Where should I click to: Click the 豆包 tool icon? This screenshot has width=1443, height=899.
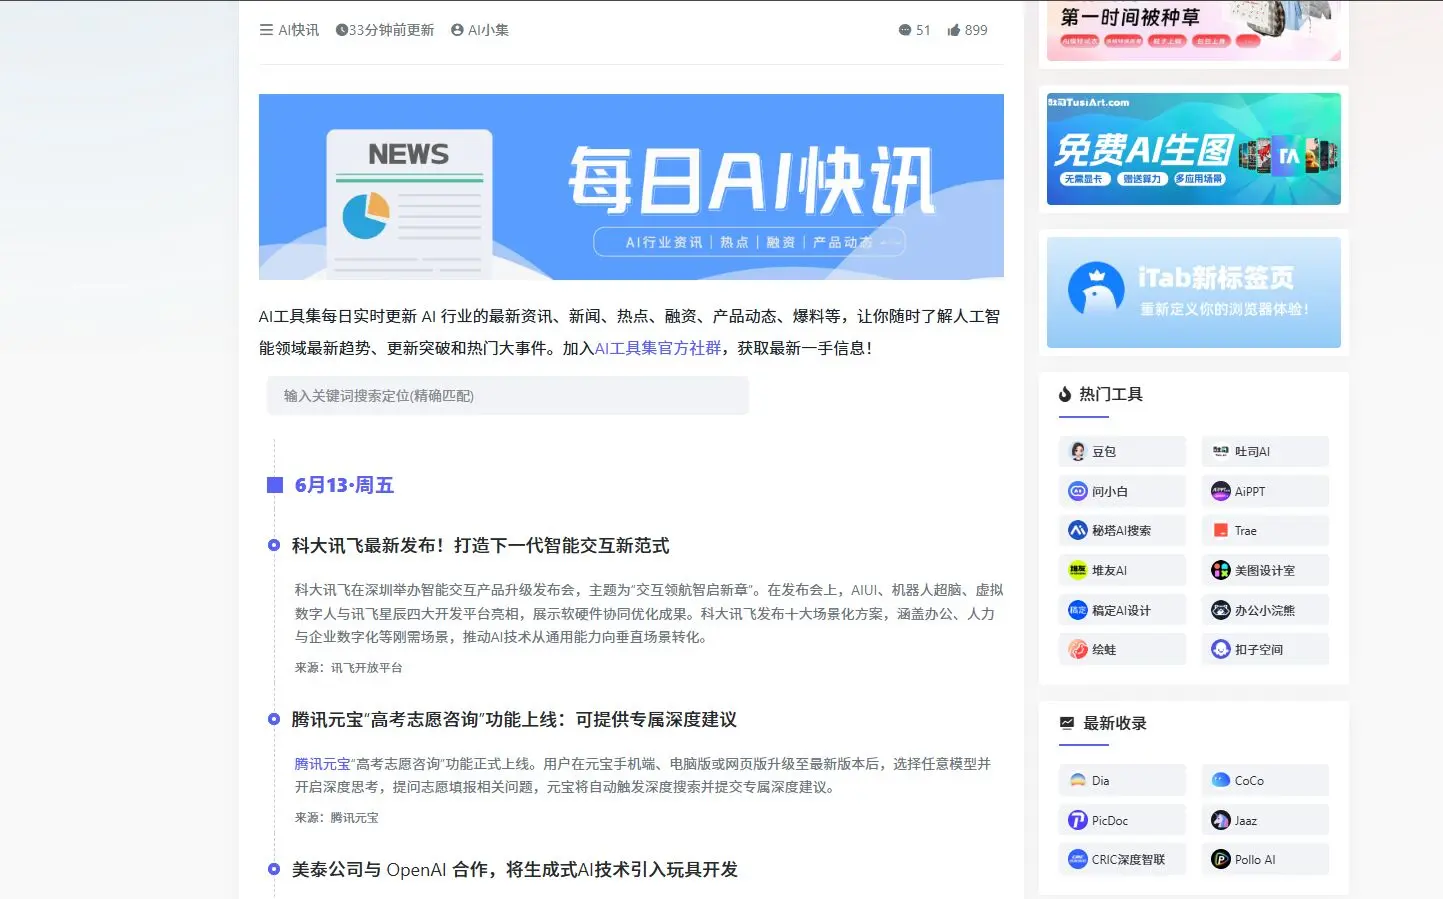[1078, 452]
